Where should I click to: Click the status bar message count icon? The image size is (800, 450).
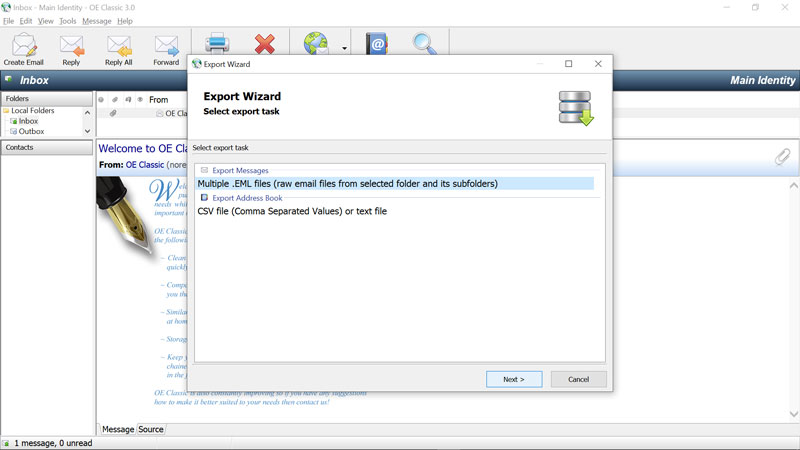tap(6, 443)
